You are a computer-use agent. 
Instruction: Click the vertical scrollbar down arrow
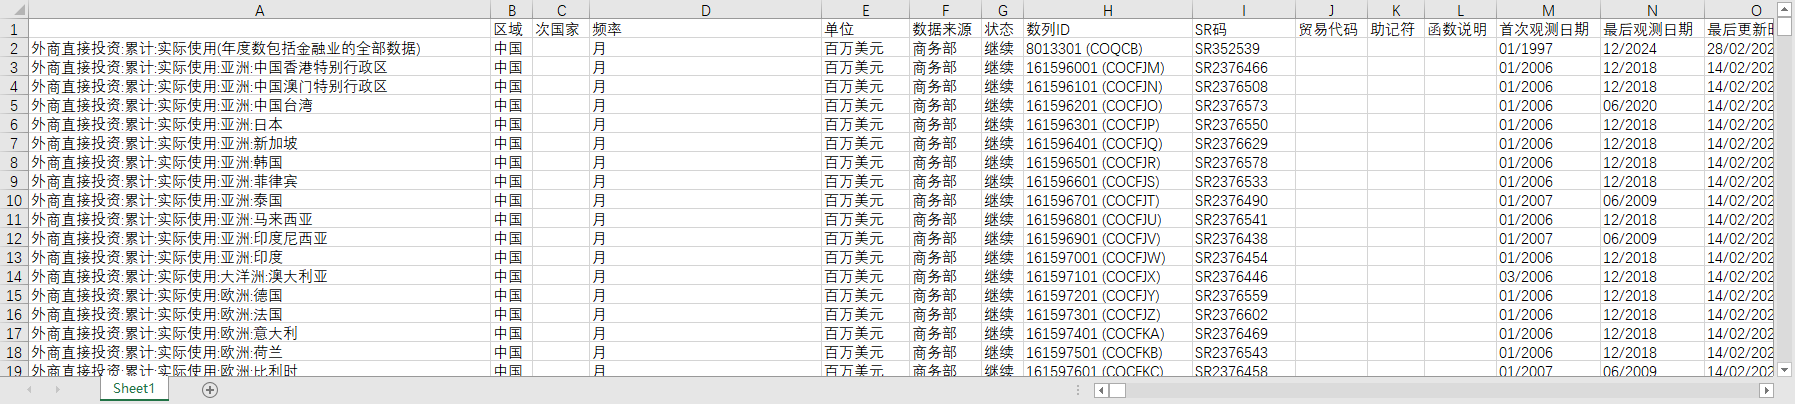(x=1785, y=370)
